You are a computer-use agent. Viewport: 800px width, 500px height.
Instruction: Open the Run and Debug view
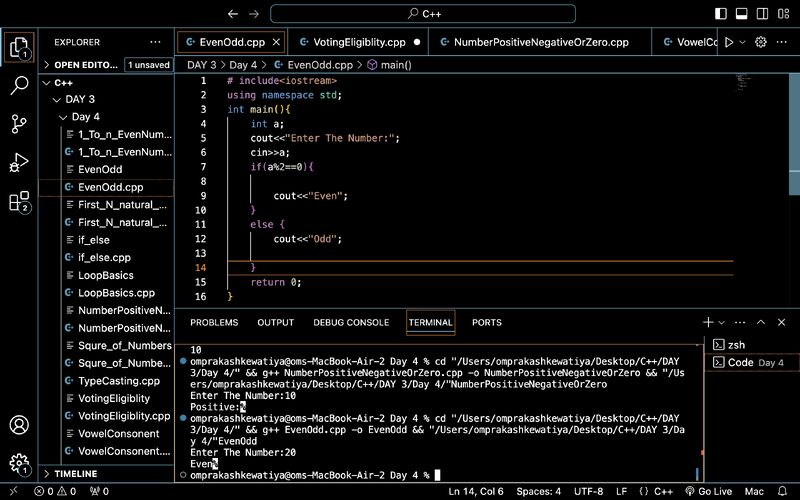coord(19,163)
